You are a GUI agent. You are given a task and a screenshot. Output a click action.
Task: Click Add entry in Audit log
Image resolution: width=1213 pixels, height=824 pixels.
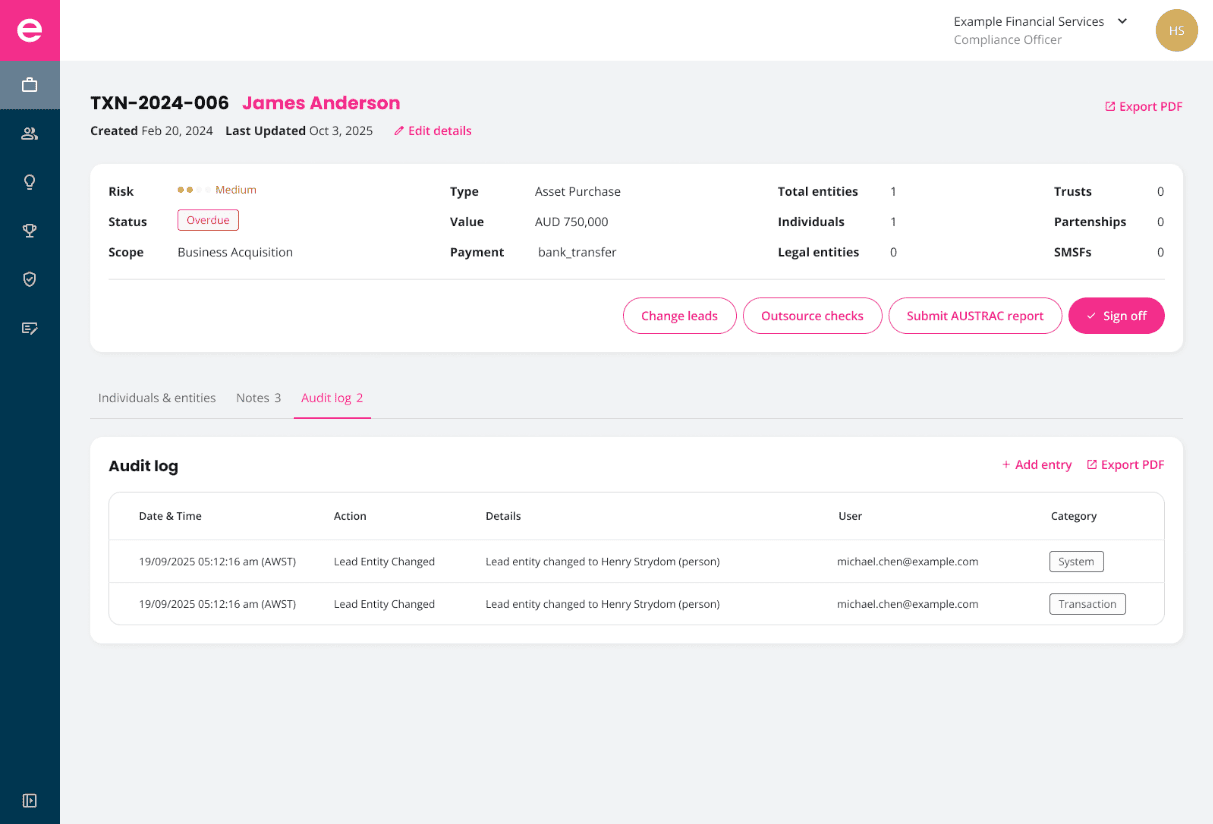point(1037,465)
